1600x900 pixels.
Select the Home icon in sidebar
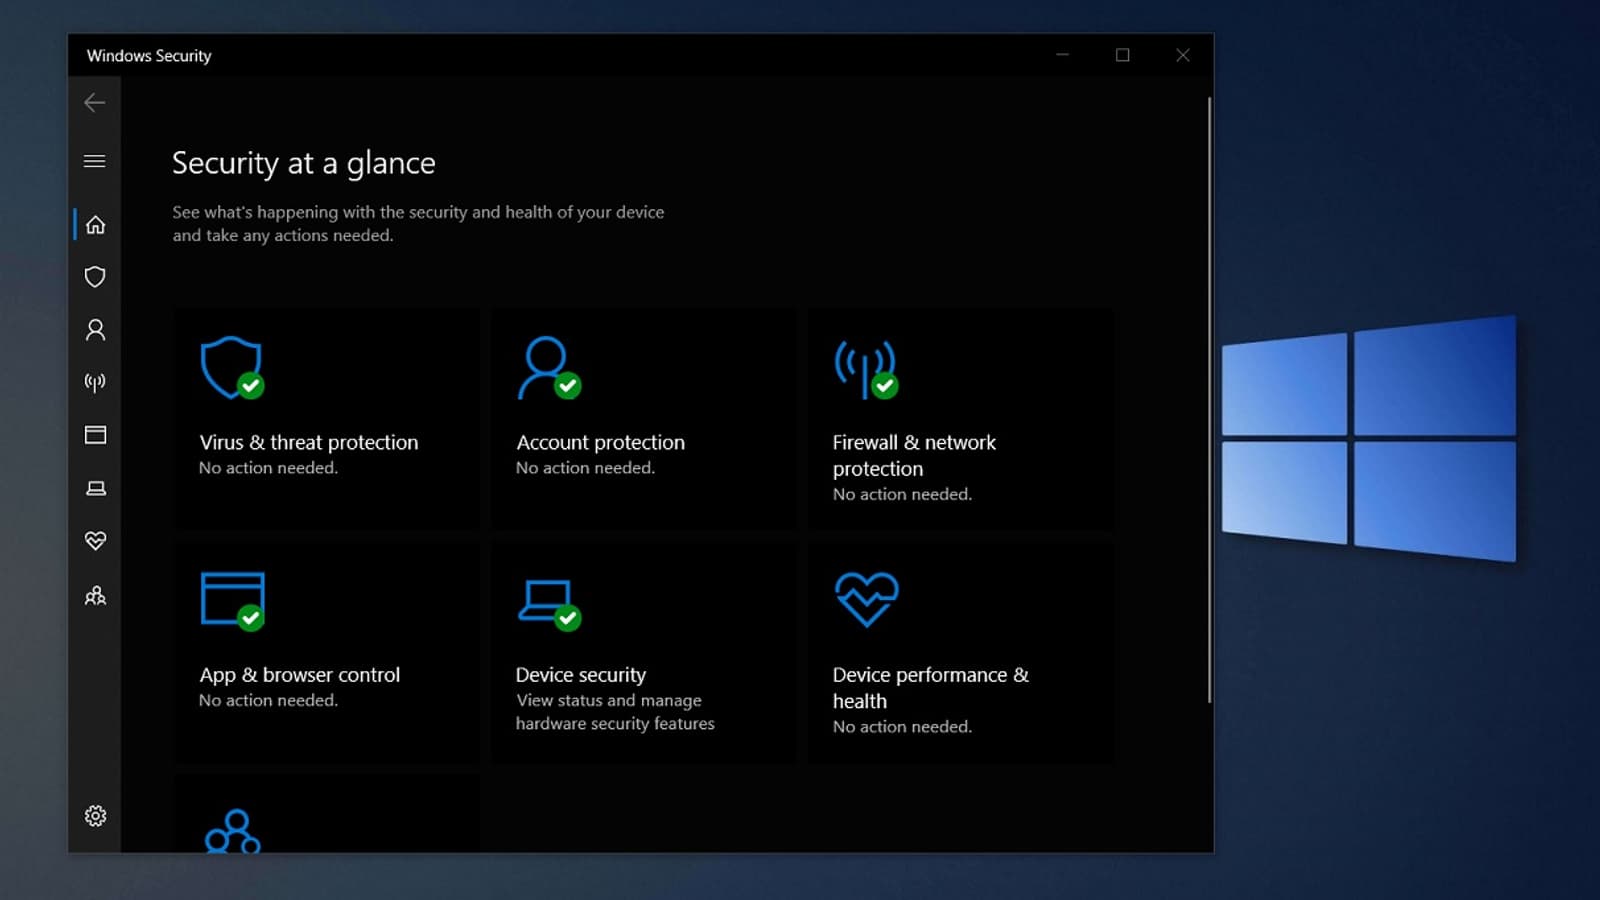coord(95,225)
